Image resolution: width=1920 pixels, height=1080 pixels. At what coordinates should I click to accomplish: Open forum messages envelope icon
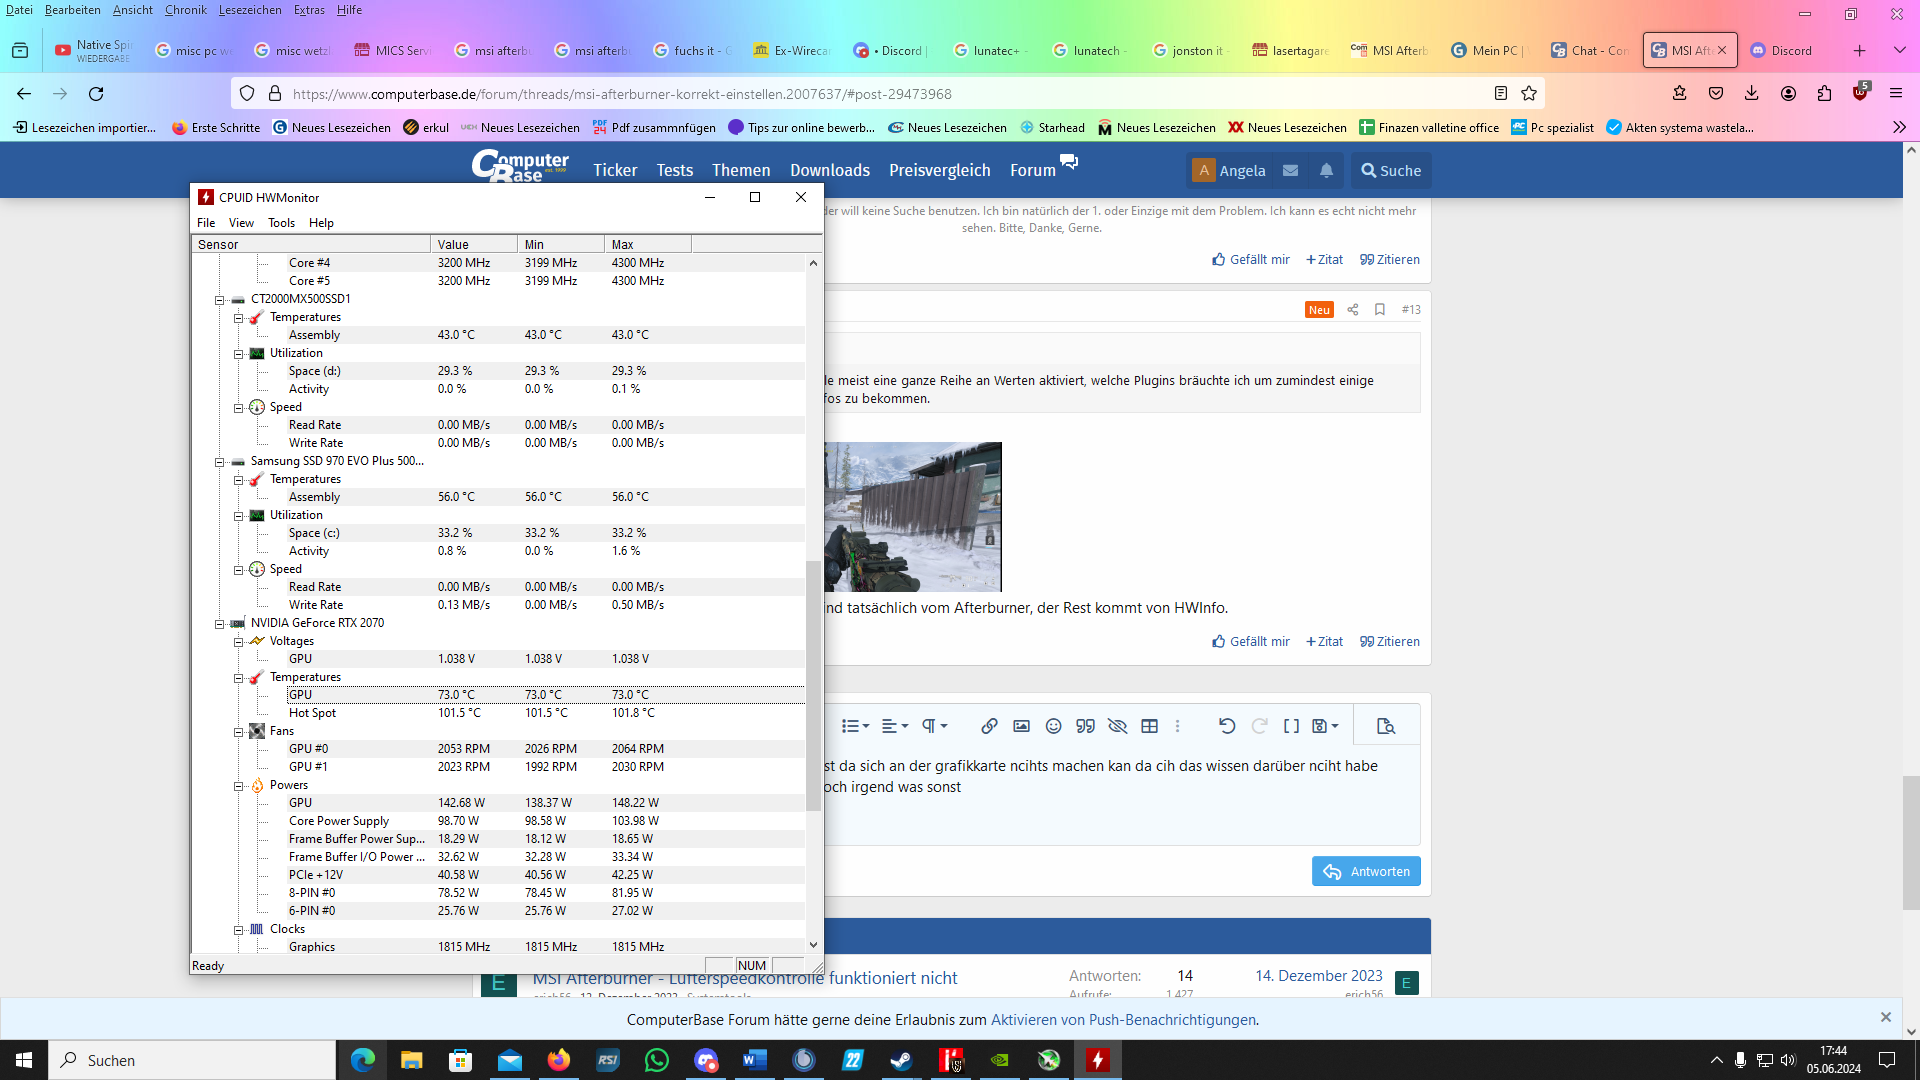coord(1290,171)
